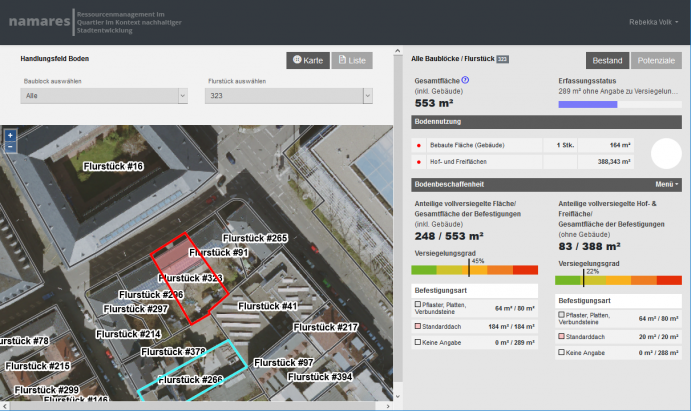Zoom out of the map with minus button
The width and height of the screenshot is (691, 411).
pos(10,146)
